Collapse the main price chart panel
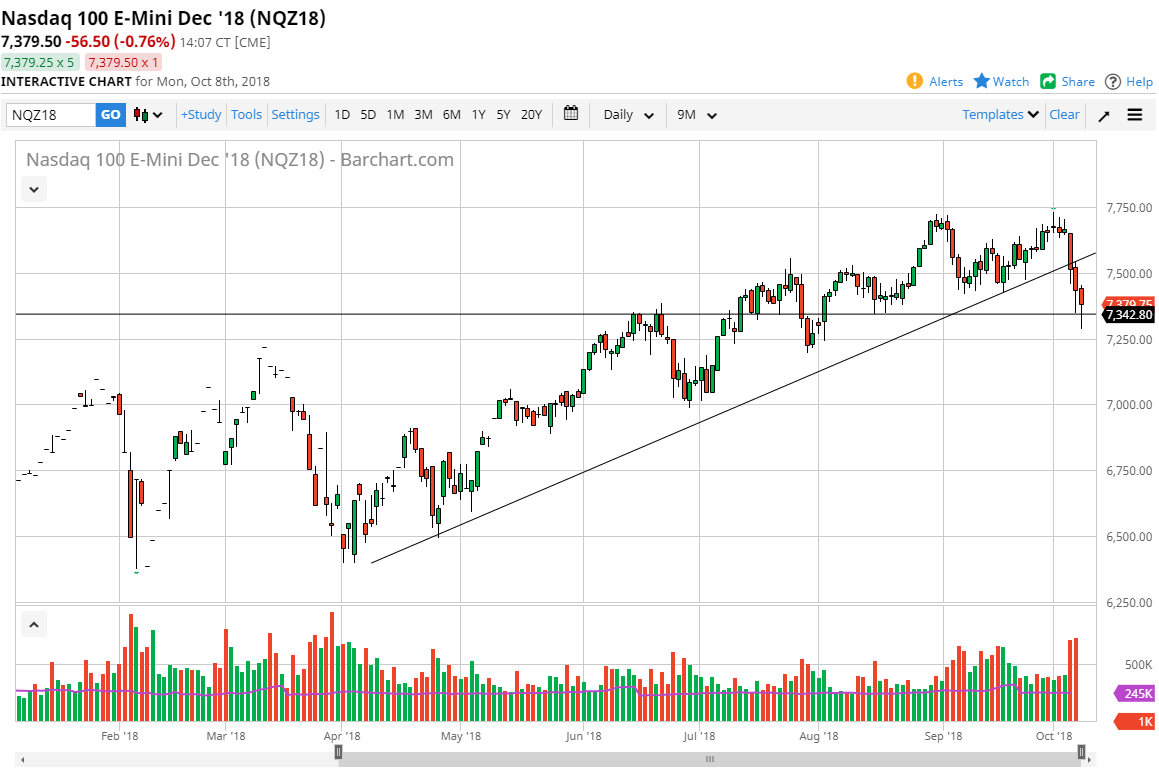Image resolution: width=1159 pixels, height=769 pixels. click(x=33, y=189)
